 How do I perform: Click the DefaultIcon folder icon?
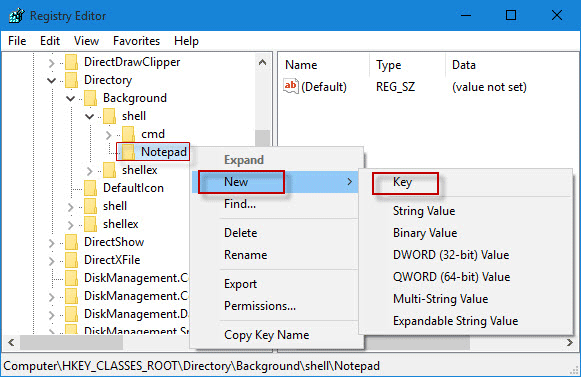coord(90,188)
